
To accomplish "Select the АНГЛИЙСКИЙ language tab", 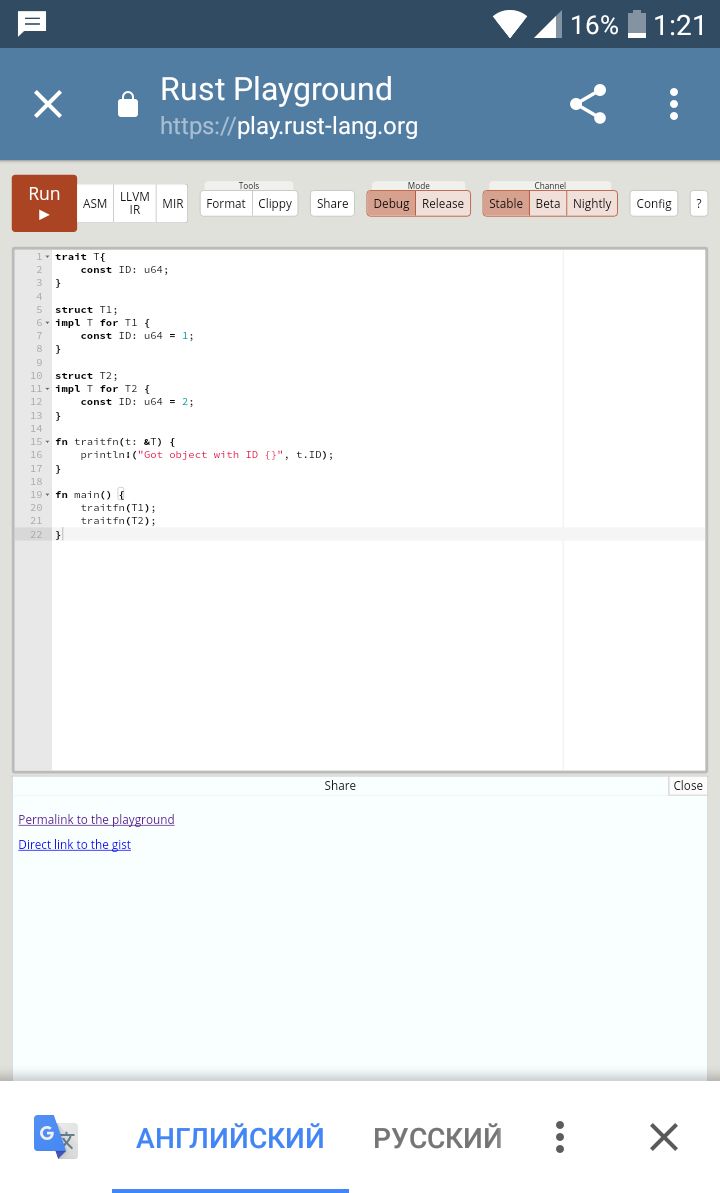I will coord(230,1137).
